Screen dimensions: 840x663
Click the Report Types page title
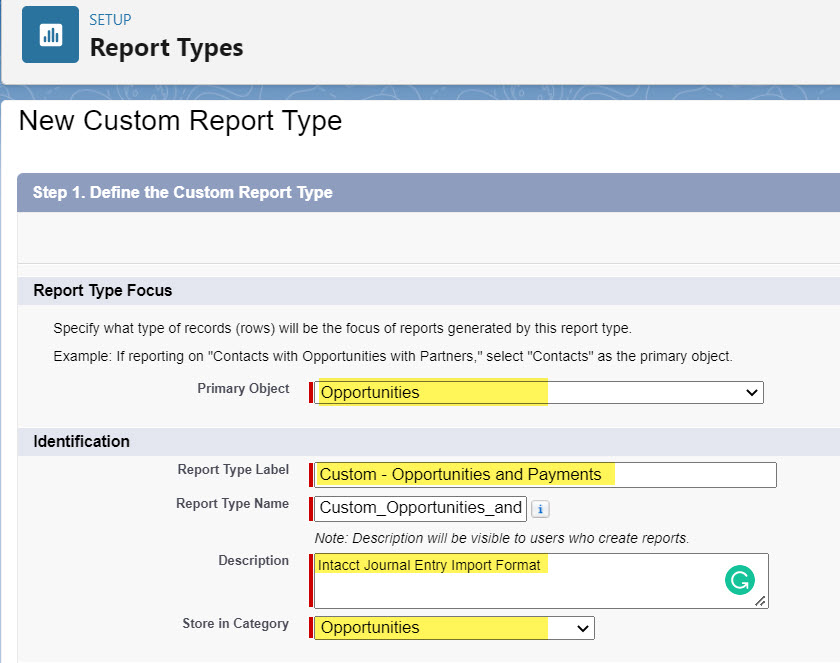coord(166,47)
